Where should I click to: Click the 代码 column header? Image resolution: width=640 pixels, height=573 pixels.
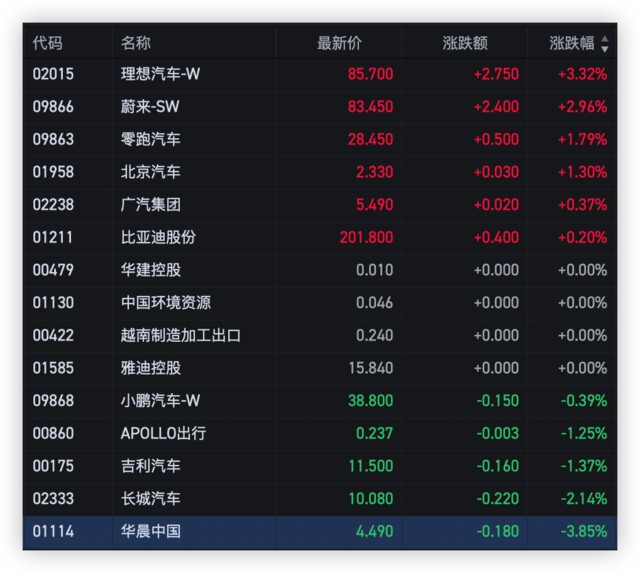48,43
